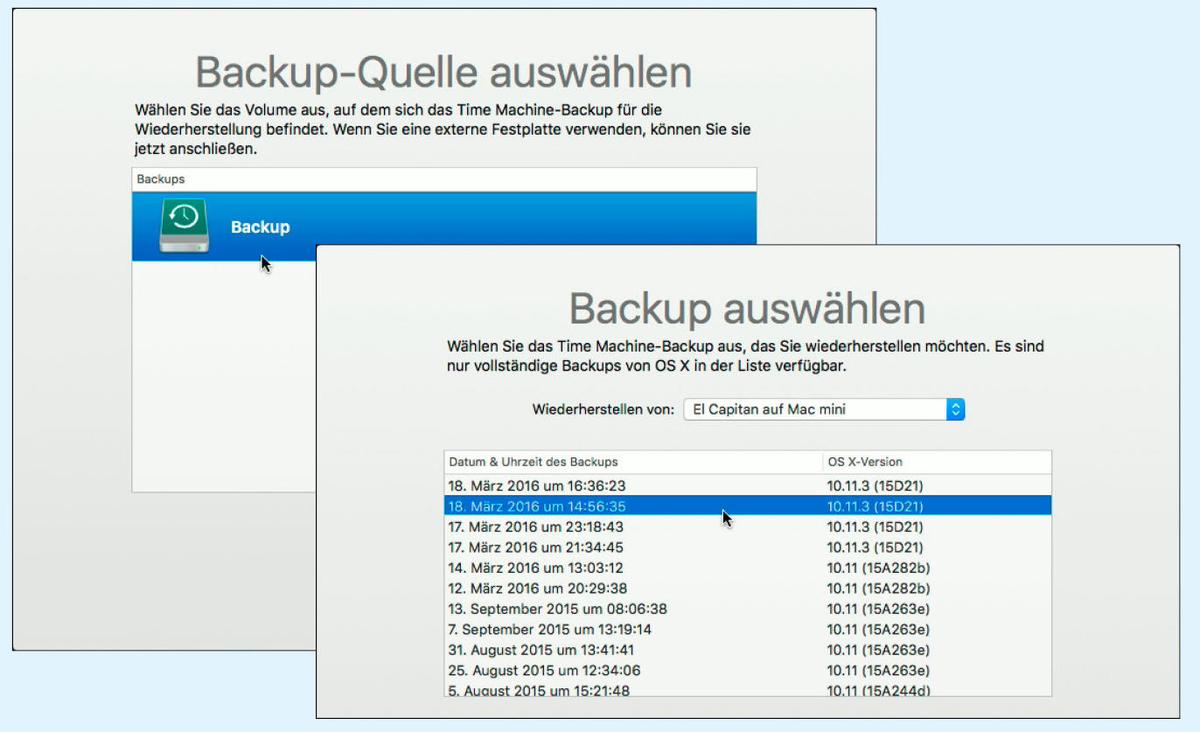Select backup 17. März 2016 um 21:34:45
Image resolution: width=1200 pixels, height=732 pixels.
coord(748,547)
